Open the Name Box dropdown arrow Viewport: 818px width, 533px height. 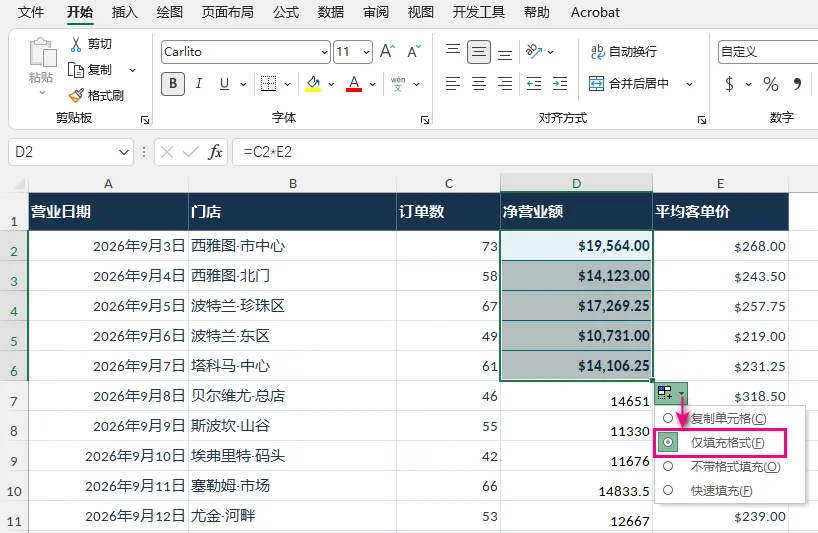124,152
